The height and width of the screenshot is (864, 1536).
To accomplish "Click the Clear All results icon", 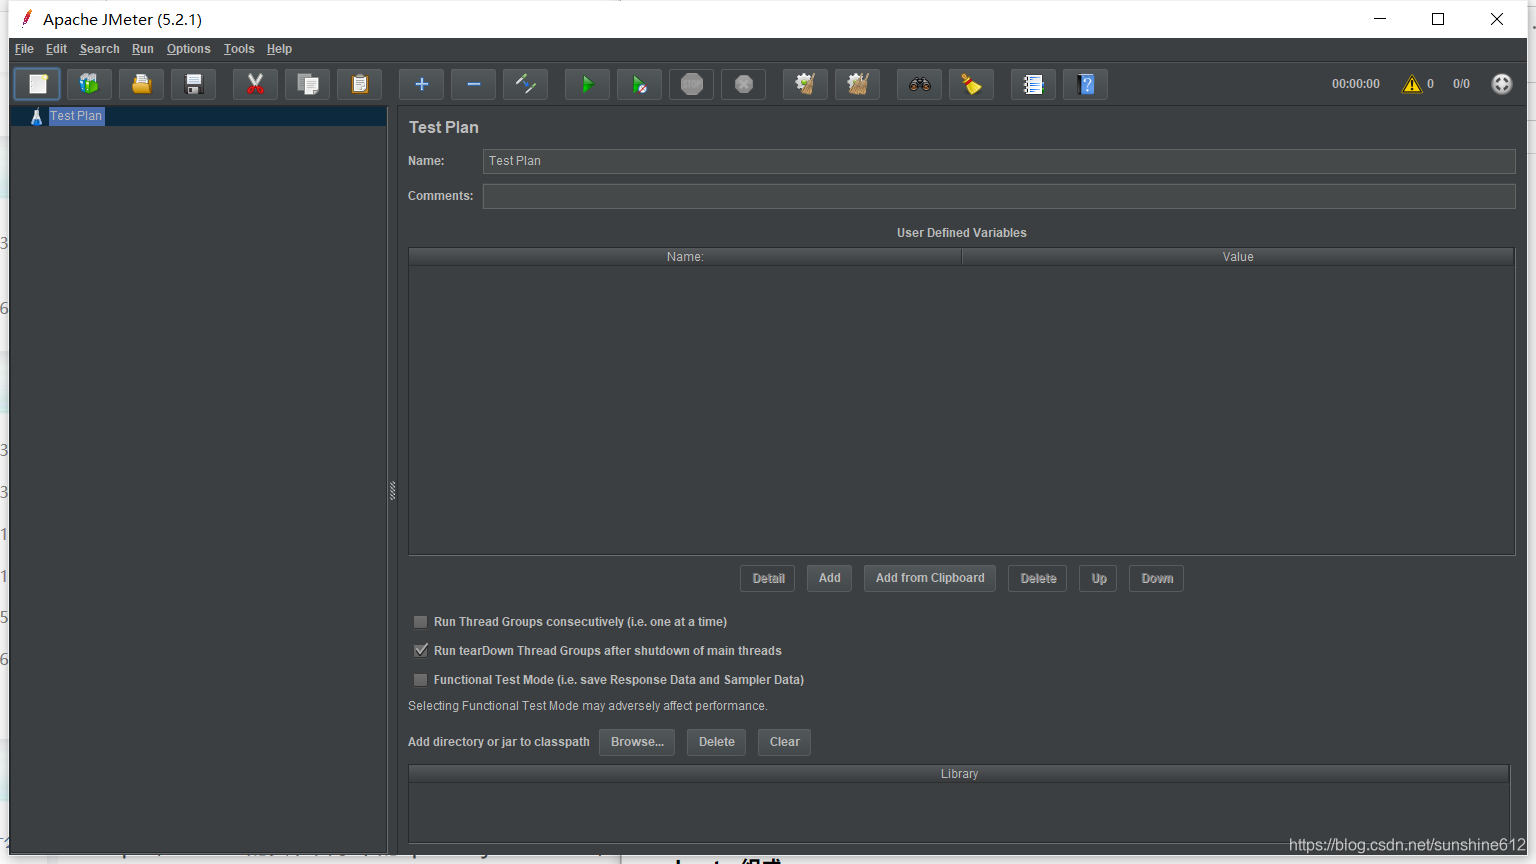I will (x=858, y=84).
